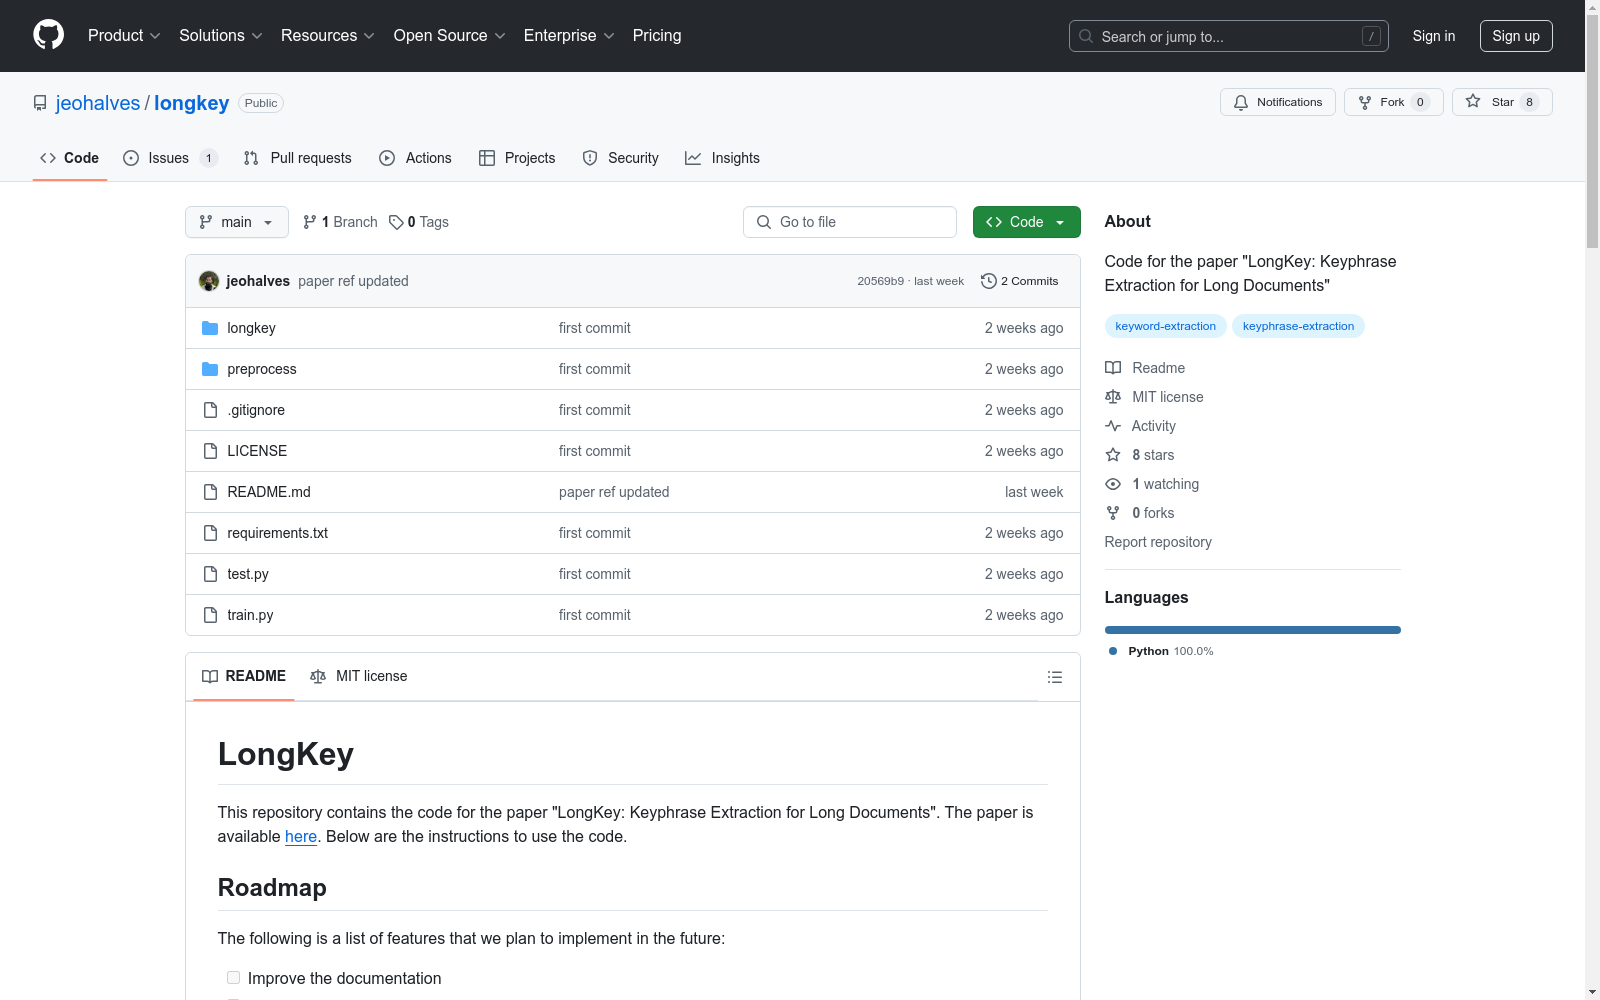
Task: View the 2 Commits history link
Action: coord(1020,281)
